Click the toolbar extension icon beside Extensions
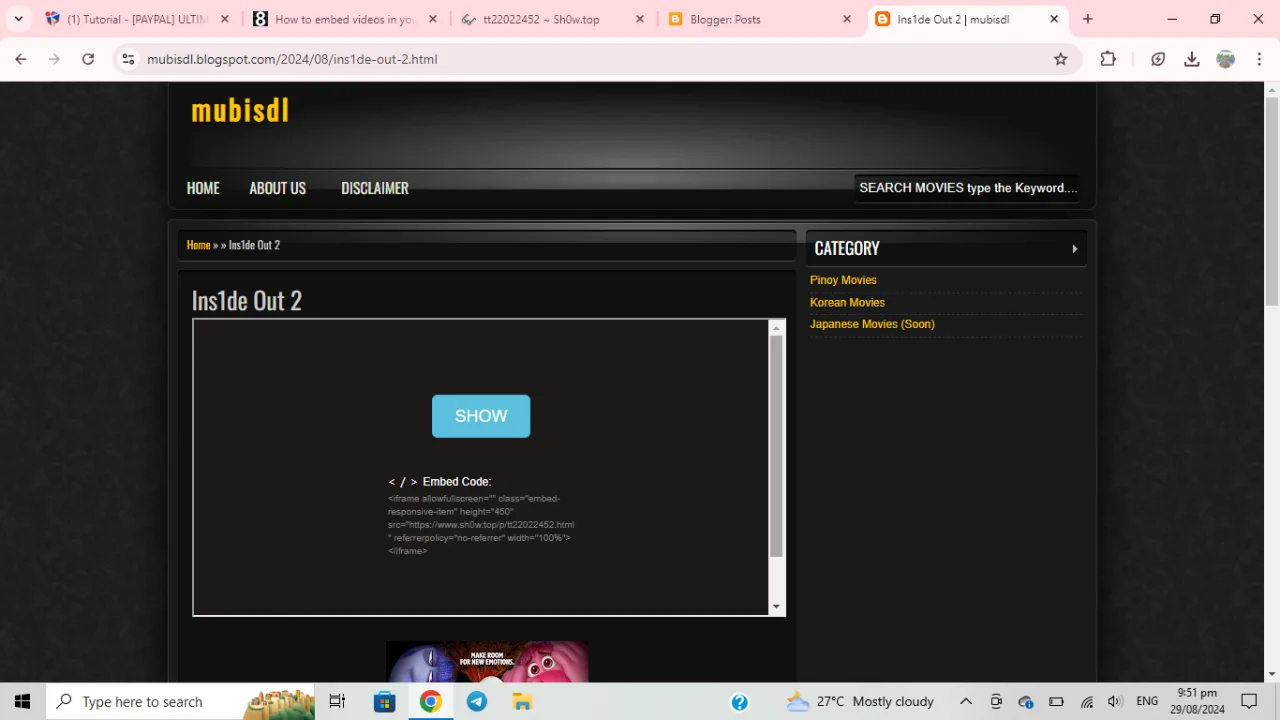This screenshot has height=720, width=1280. coord(1158,59)
